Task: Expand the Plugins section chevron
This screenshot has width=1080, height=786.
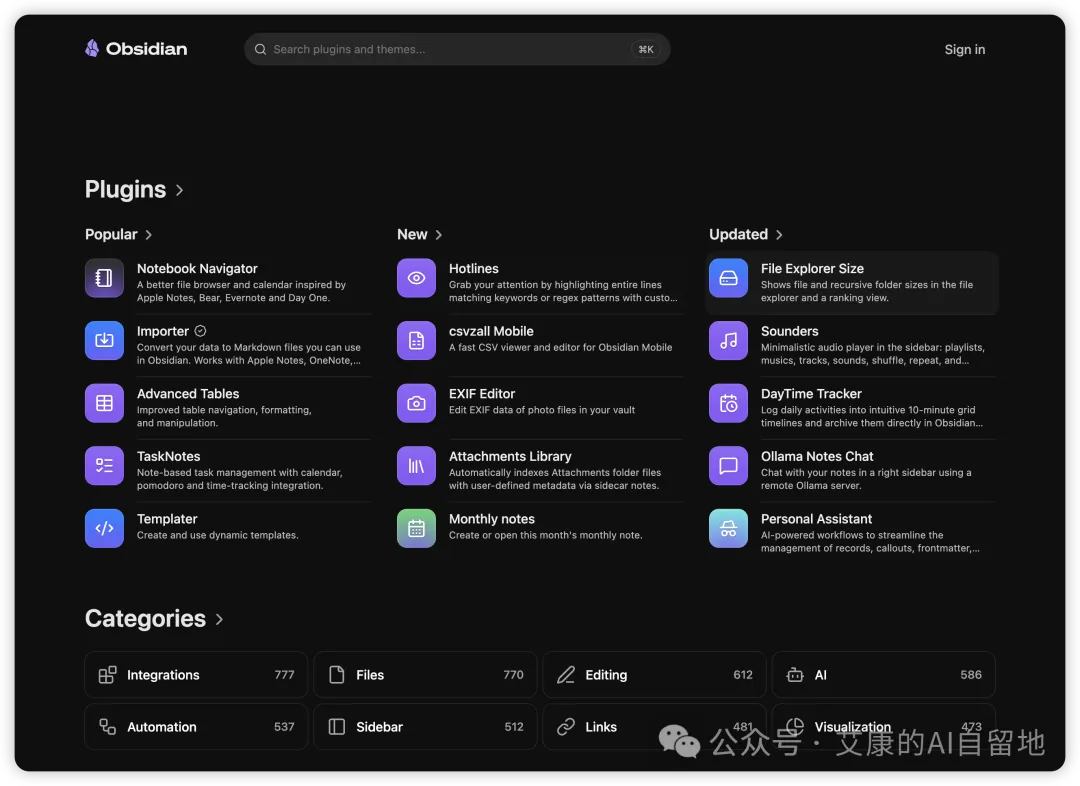Action: coord(180,190)
